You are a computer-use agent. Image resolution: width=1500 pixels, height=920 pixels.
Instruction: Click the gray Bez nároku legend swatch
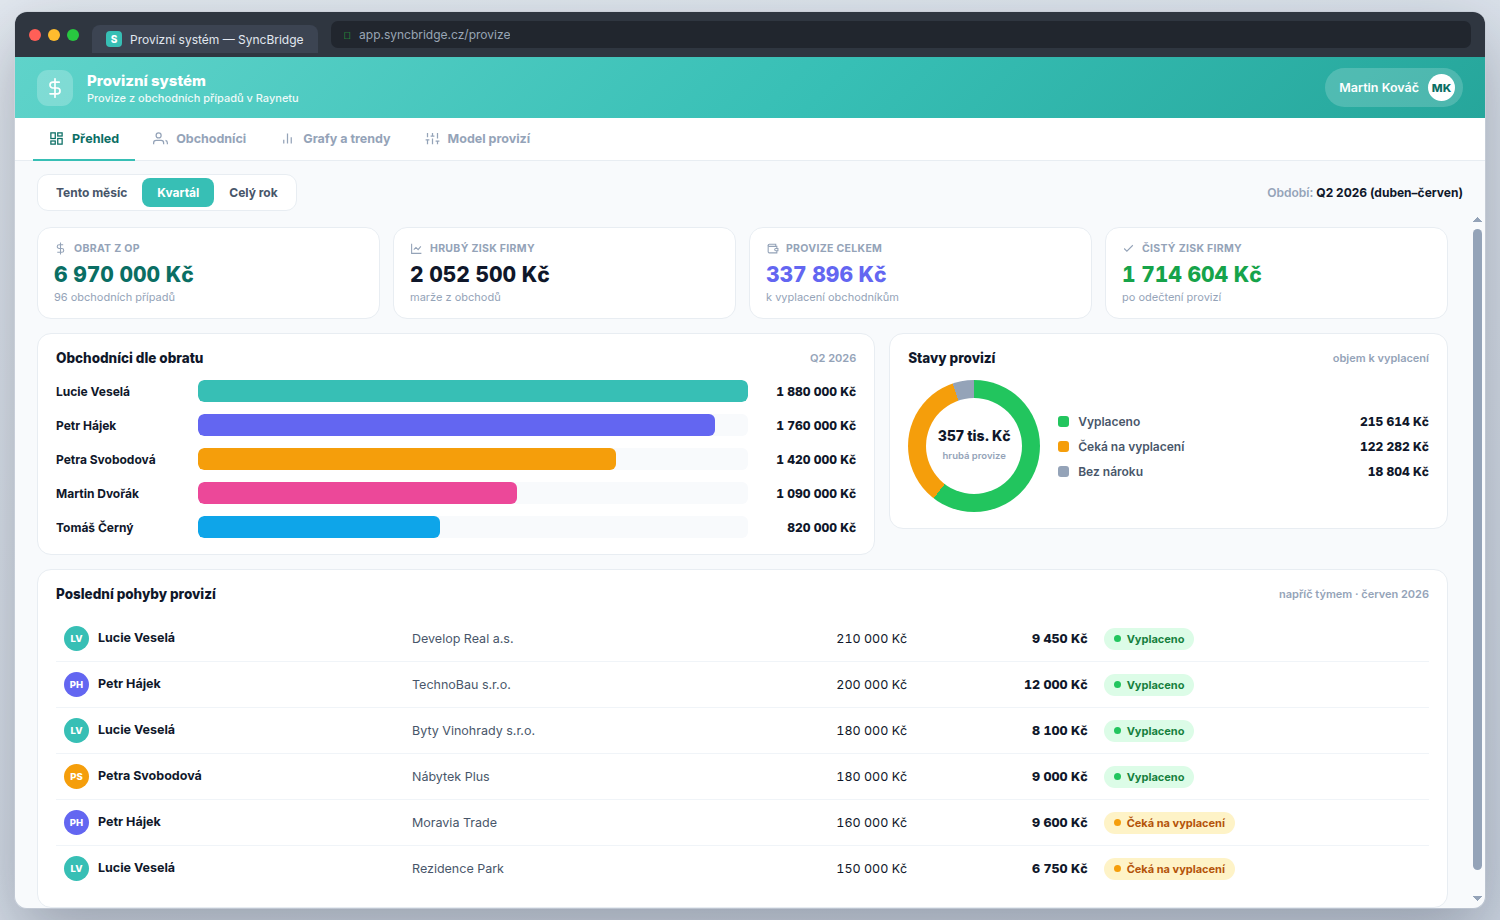click(x=1064, y=472)
